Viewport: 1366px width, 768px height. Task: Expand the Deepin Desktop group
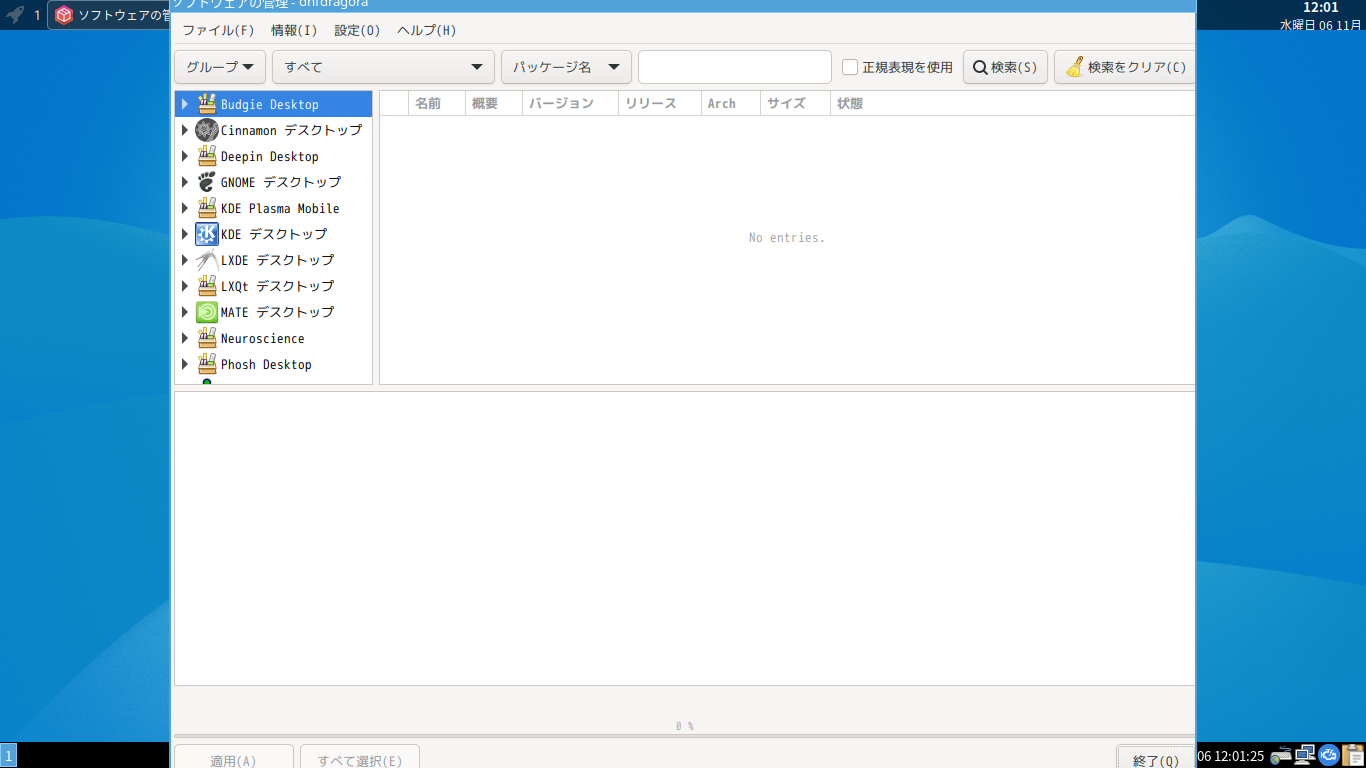tap(185, 156)
